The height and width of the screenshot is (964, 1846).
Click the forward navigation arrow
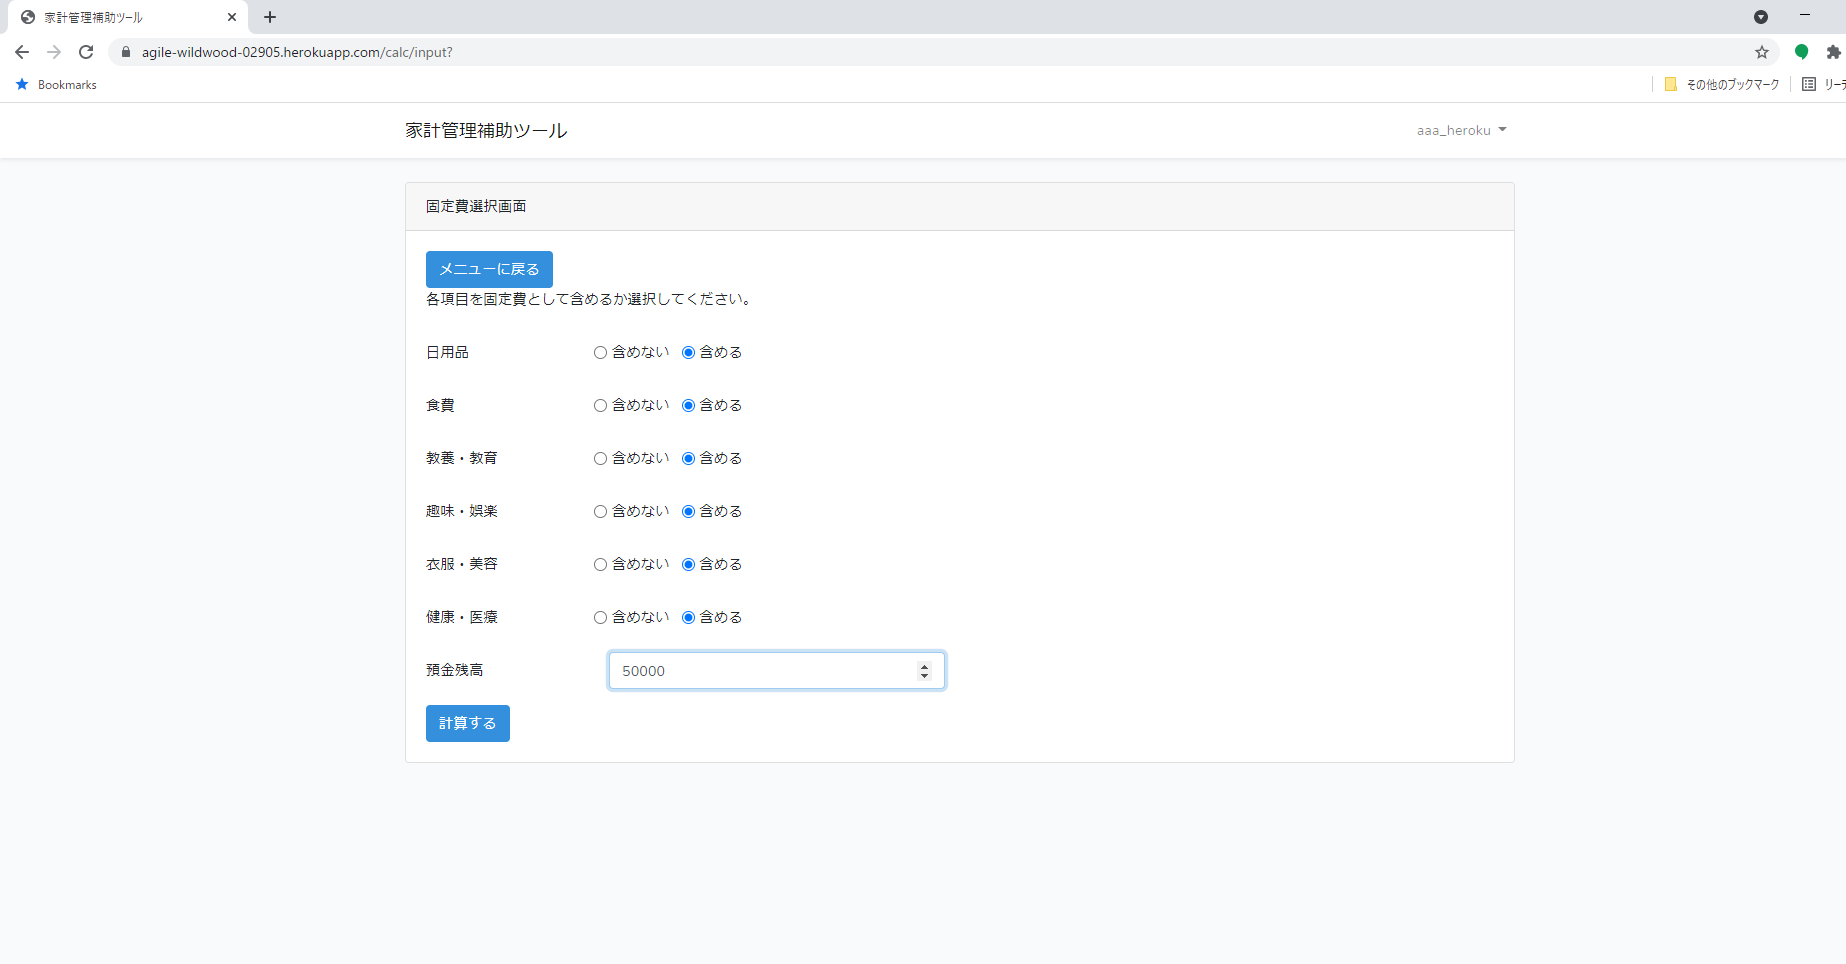point(53,51)
